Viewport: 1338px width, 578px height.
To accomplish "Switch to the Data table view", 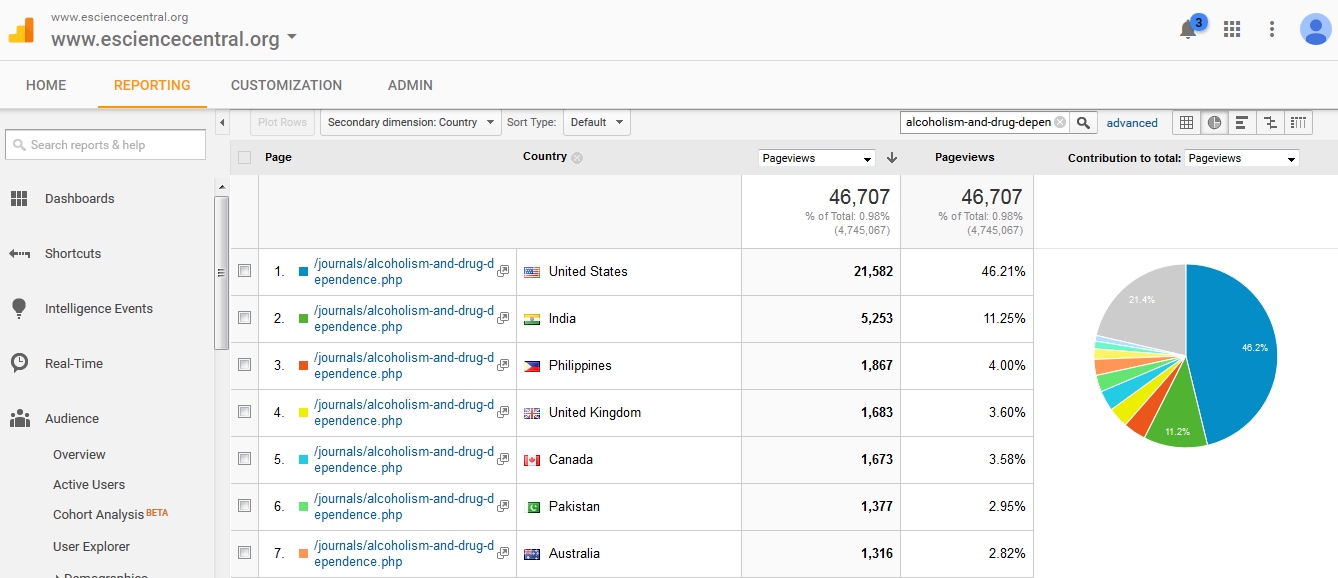I will [x=1186, y=123].
